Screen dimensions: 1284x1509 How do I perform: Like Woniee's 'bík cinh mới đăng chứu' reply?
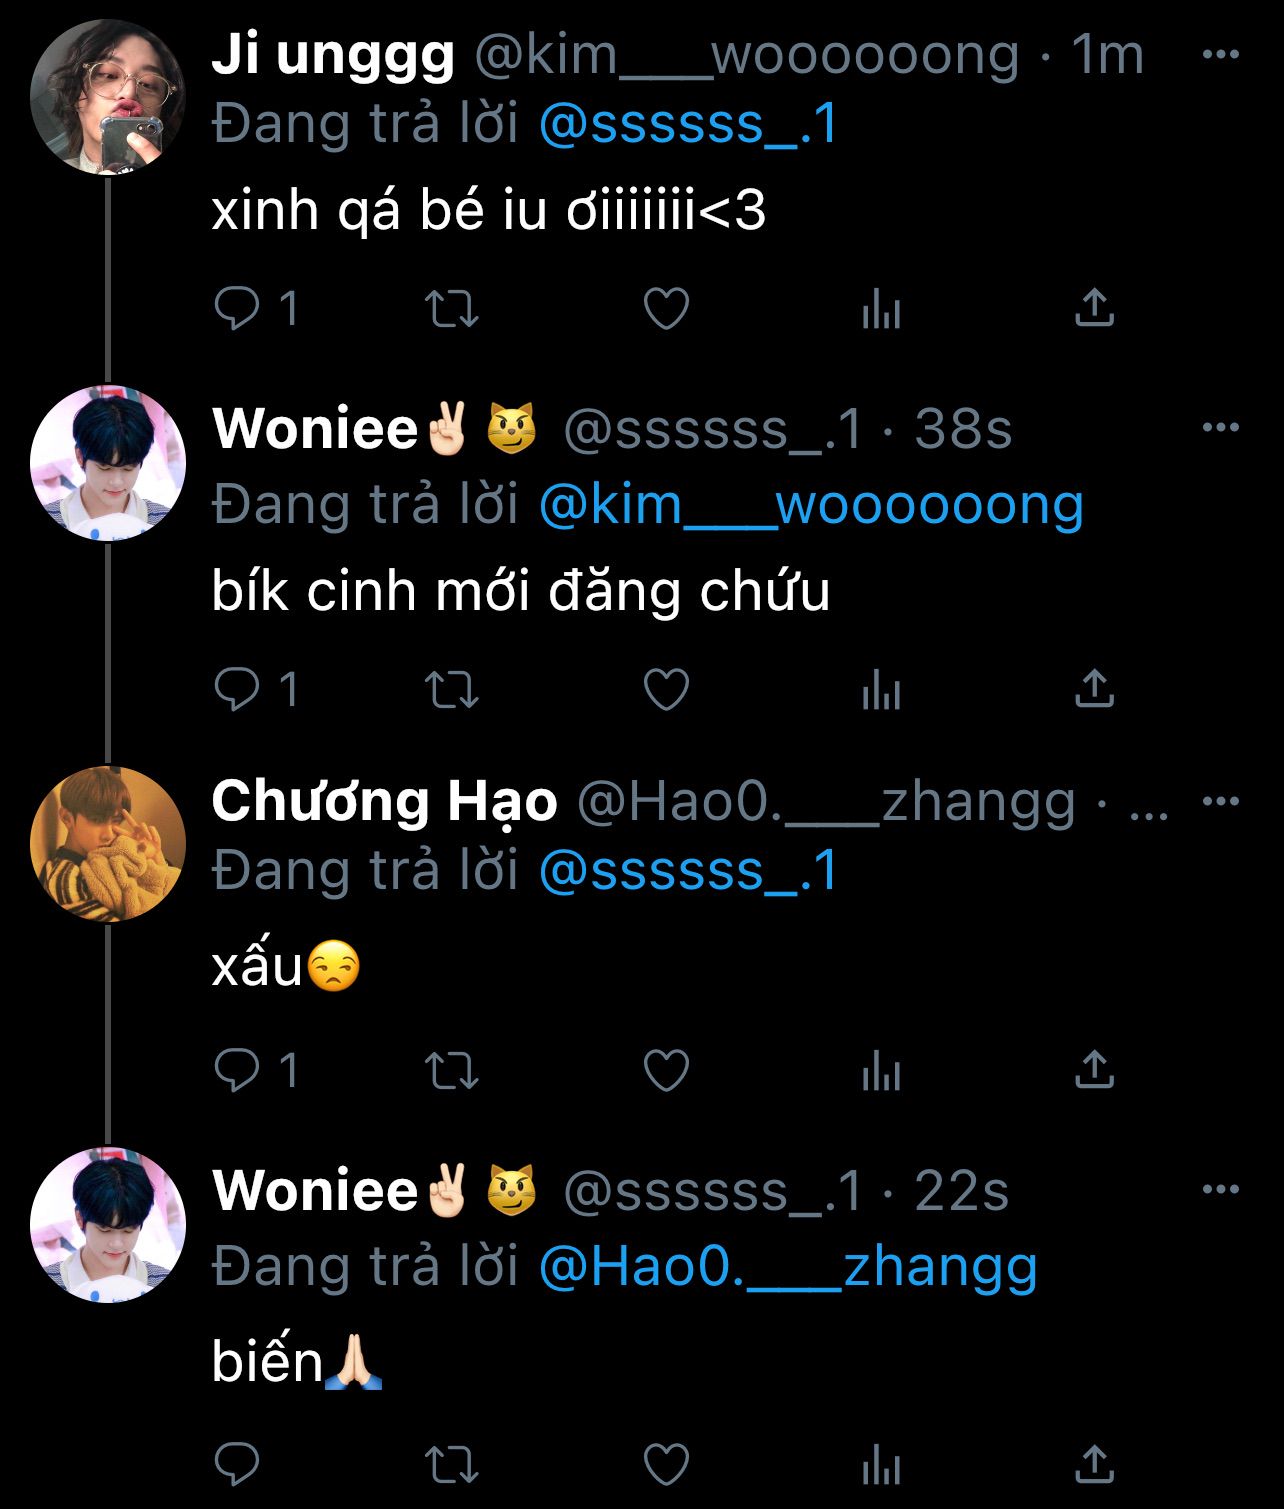pos(666,689)
